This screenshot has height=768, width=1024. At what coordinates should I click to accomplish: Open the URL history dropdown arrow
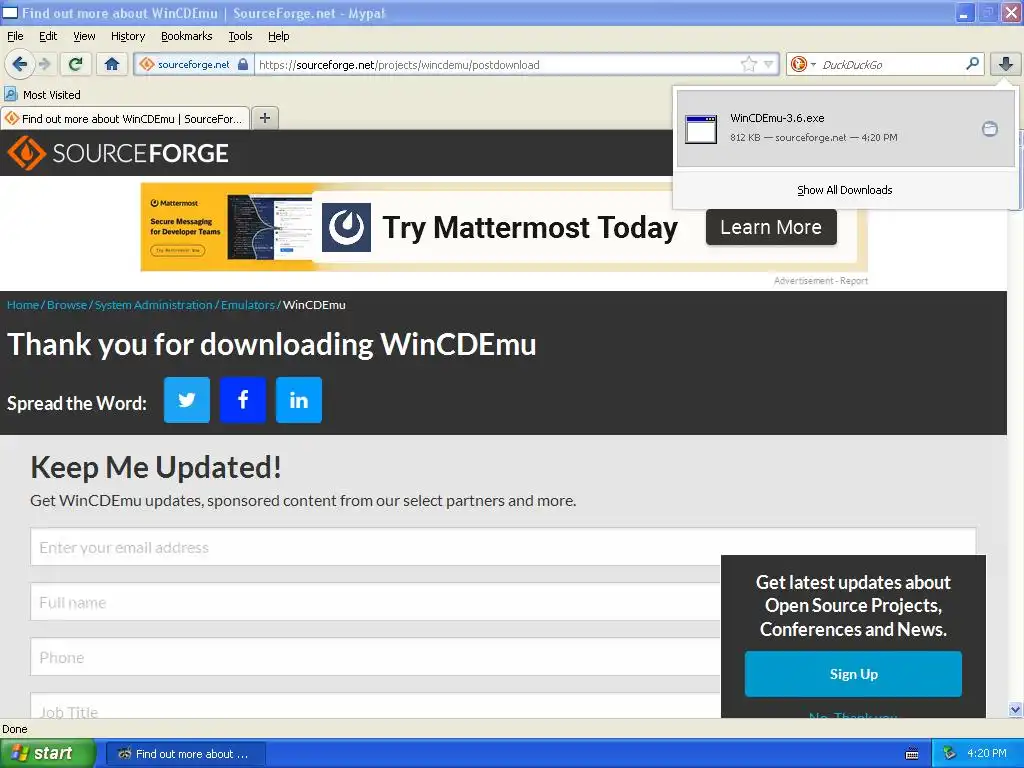pos(769,64)
